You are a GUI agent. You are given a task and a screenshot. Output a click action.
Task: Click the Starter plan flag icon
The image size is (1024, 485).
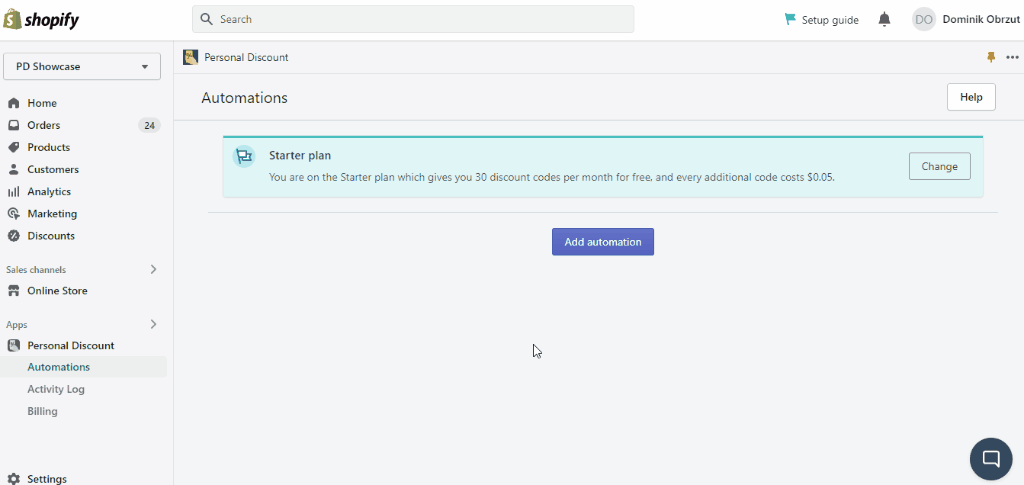tap(244, 157)
